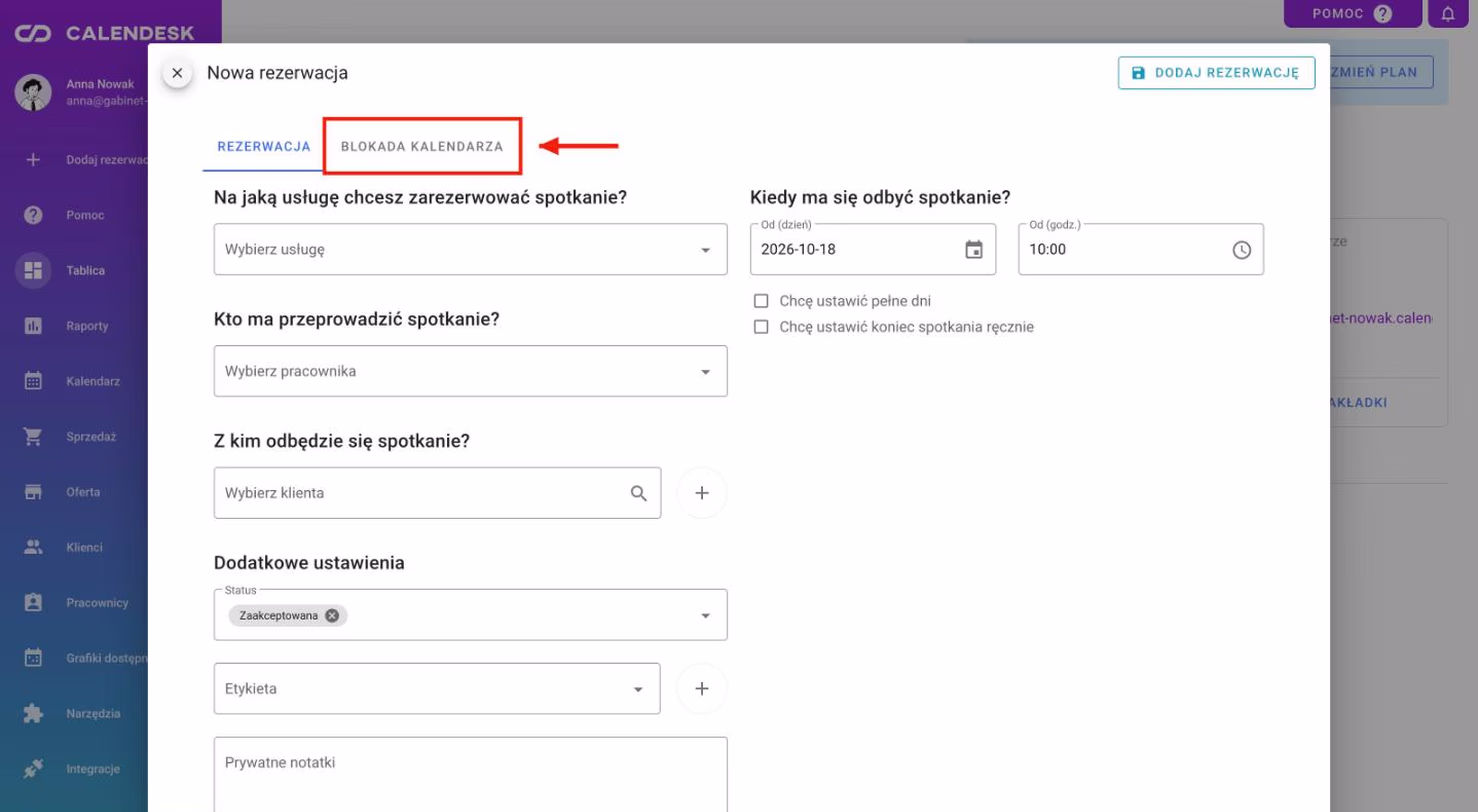
Task: Click the Pracownicy badge icon
Action: coord(33,603)
